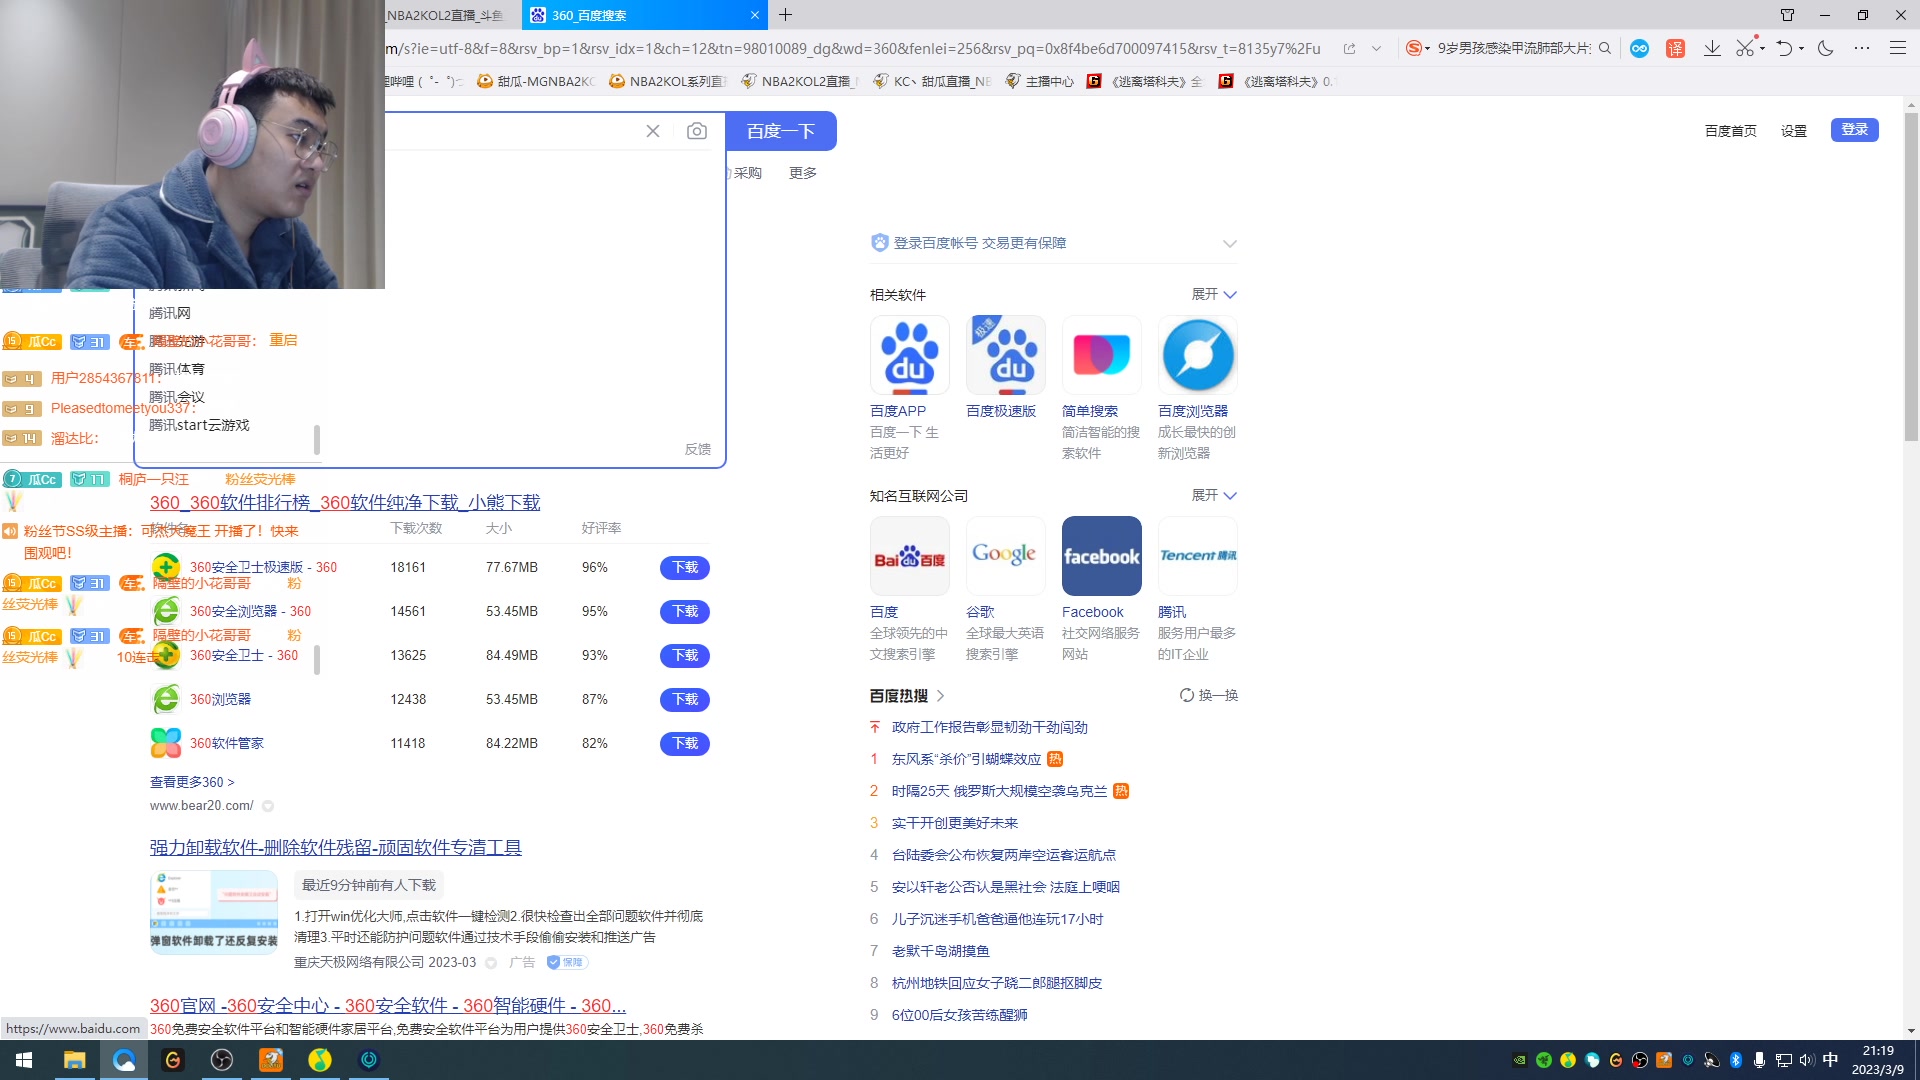Click the volume icon in system tray

(1806, 1060)
